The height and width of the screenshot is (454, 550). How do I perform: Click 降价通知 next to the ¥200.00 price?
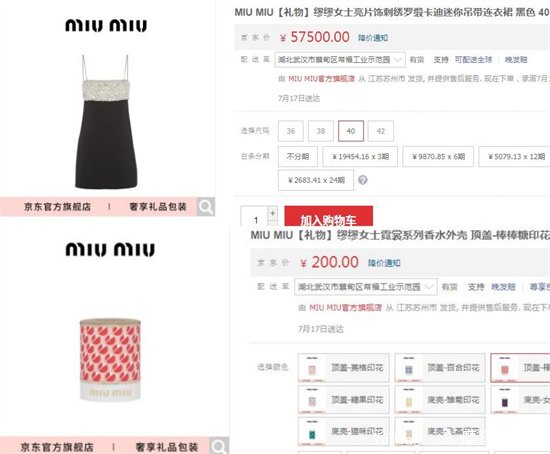pos(384,263)
